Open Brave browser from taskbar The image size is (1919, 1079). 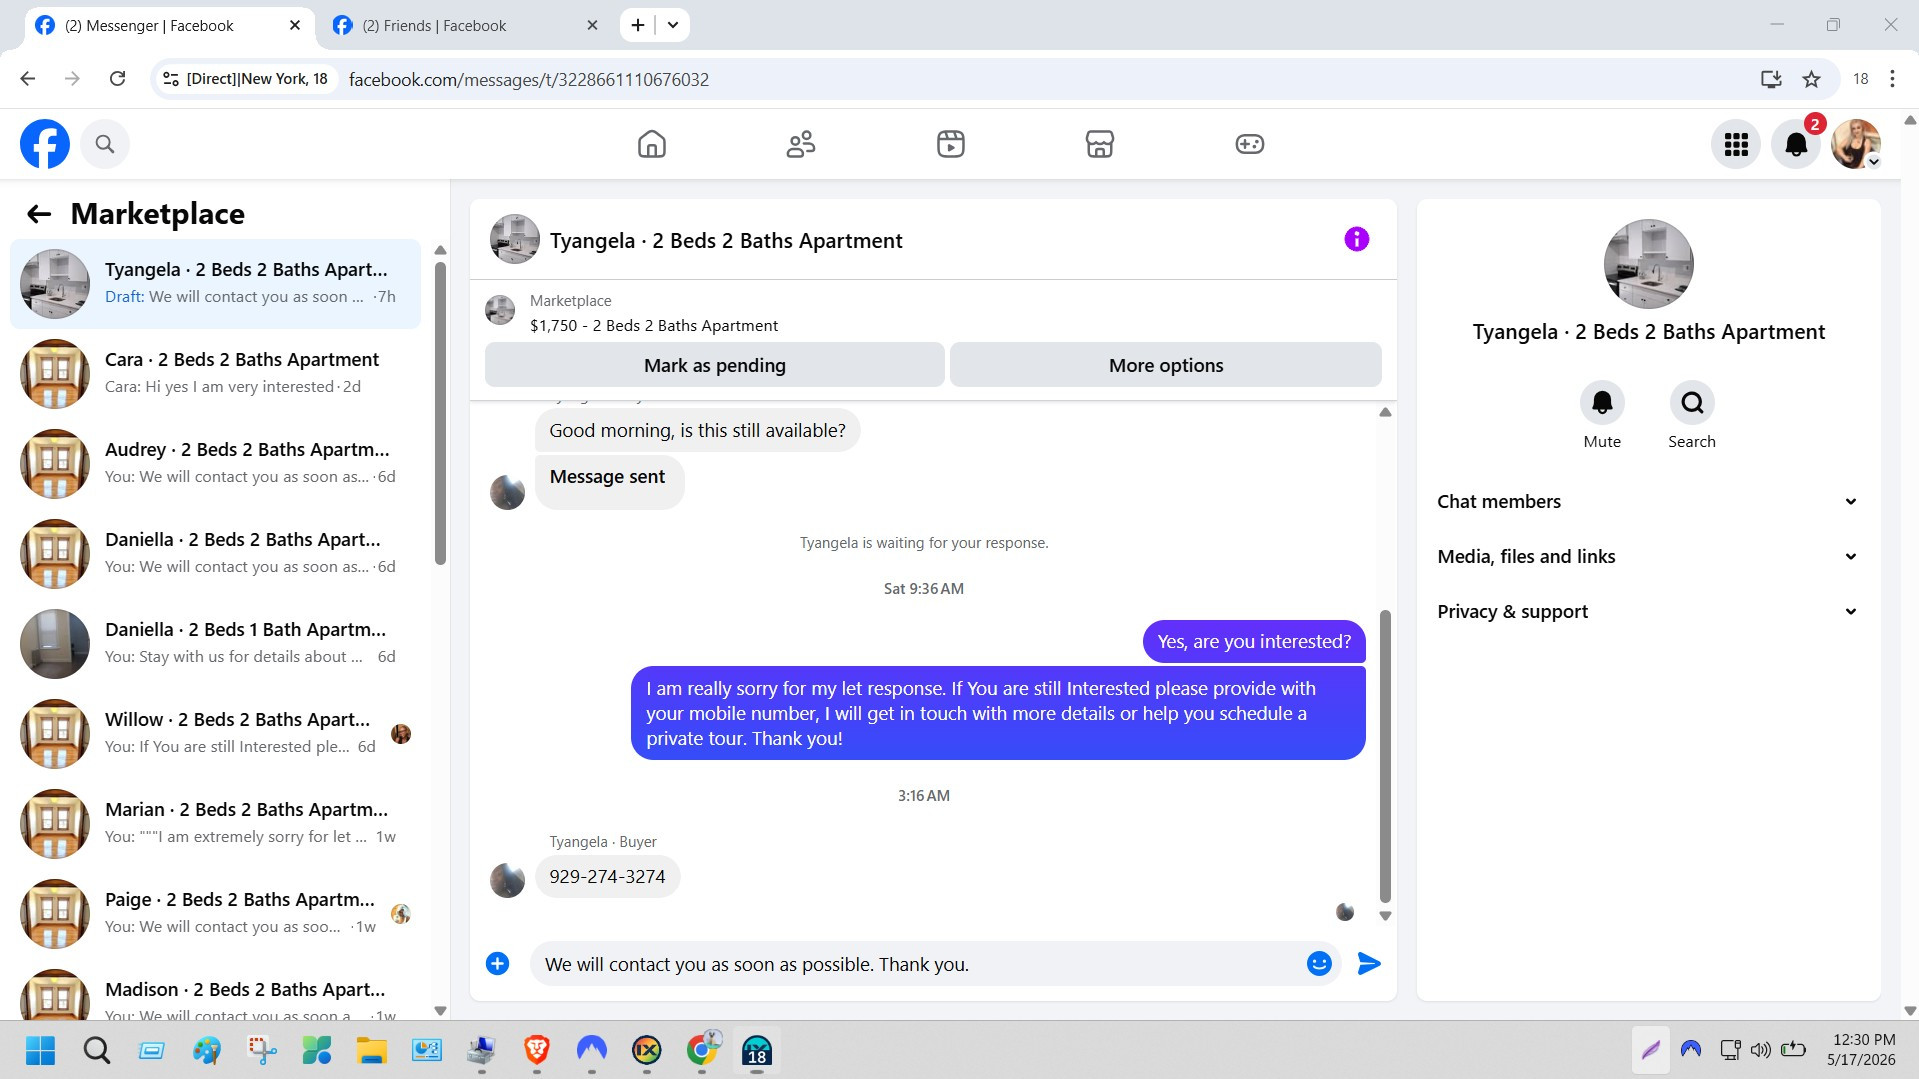pos(537,1051)
